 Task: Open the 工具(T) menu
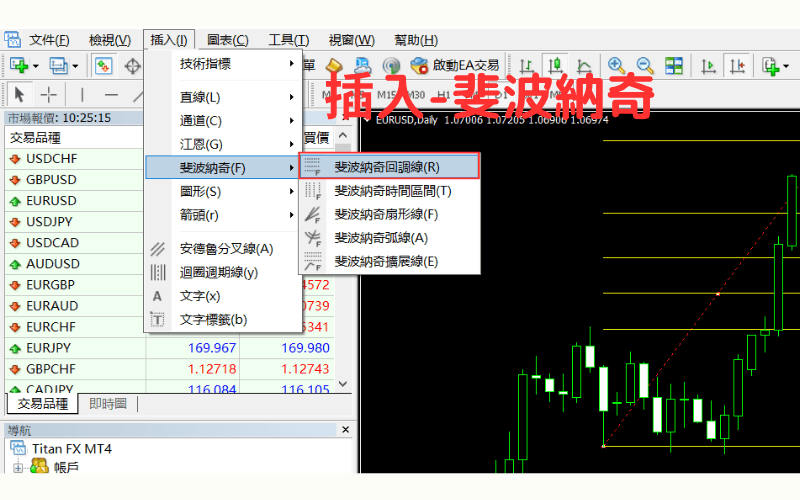[289, 40]
